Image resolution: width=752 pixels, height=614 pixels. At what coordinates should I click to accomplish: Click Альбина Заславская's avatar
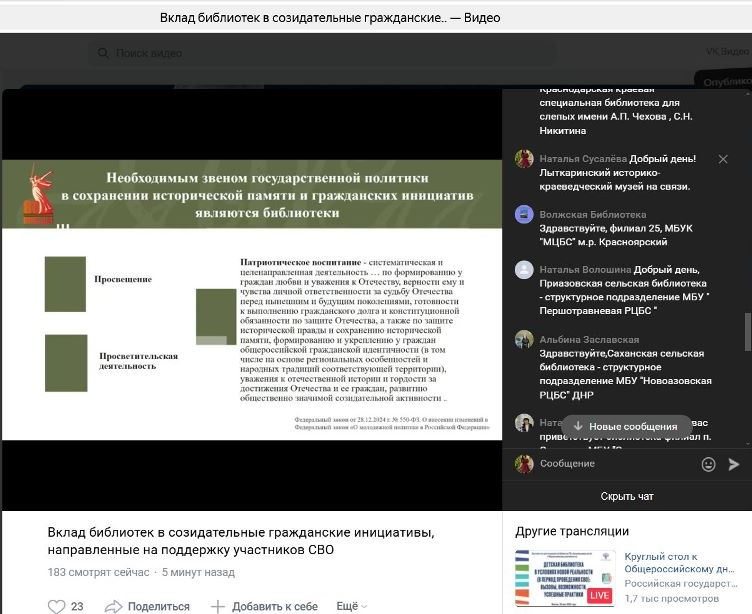point(524,340)
